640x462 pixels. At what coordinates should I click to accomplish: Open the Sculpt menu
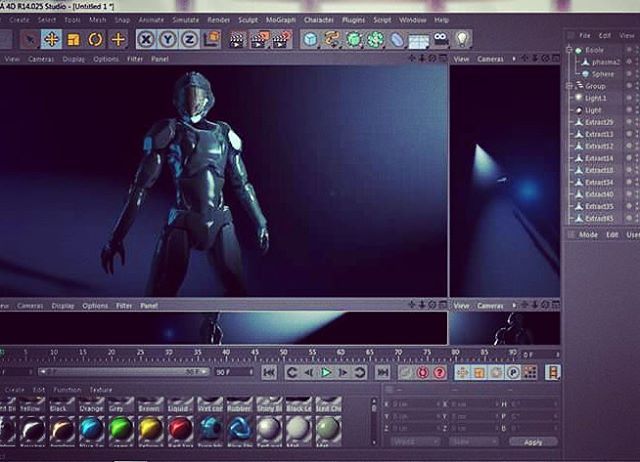(x=248, y=20)
